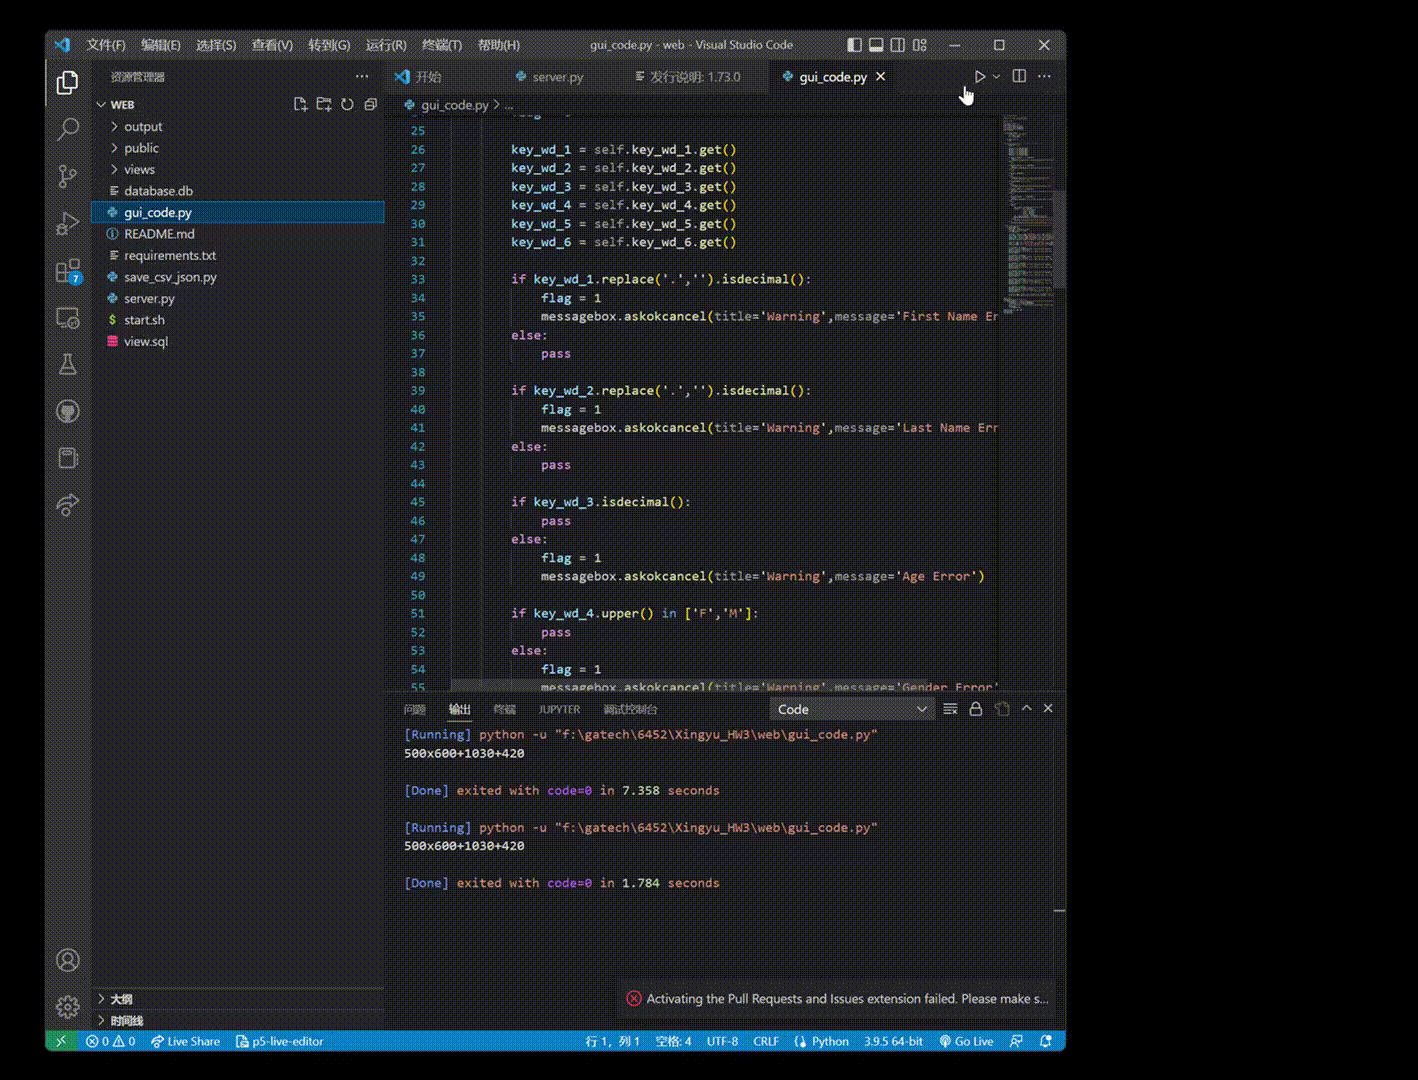Open the Source Control view icon
This screenshot has height=1080, width=1418.
coord(67,176)
